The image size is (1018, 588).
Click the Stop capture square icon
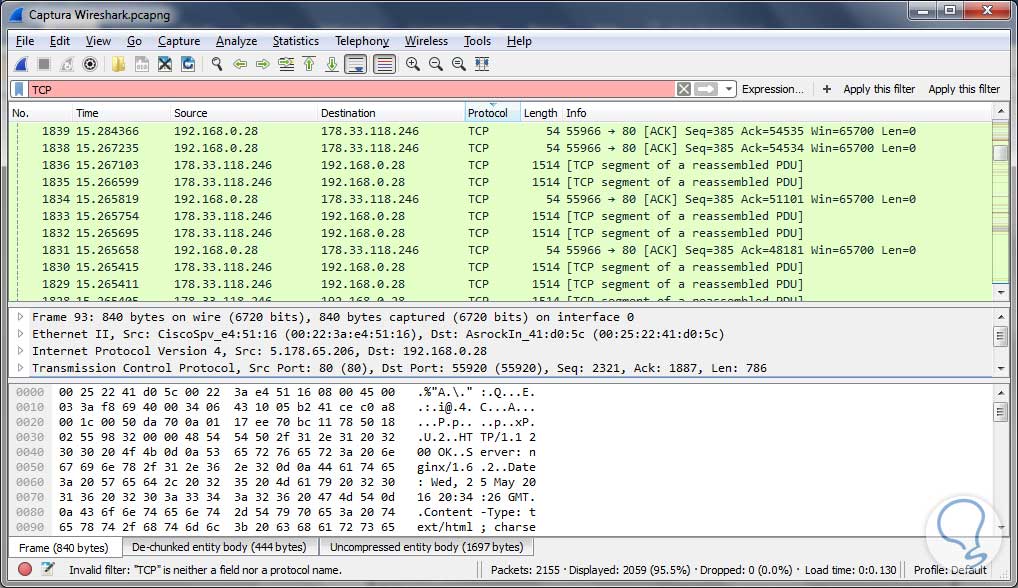(x=44, y=64)
